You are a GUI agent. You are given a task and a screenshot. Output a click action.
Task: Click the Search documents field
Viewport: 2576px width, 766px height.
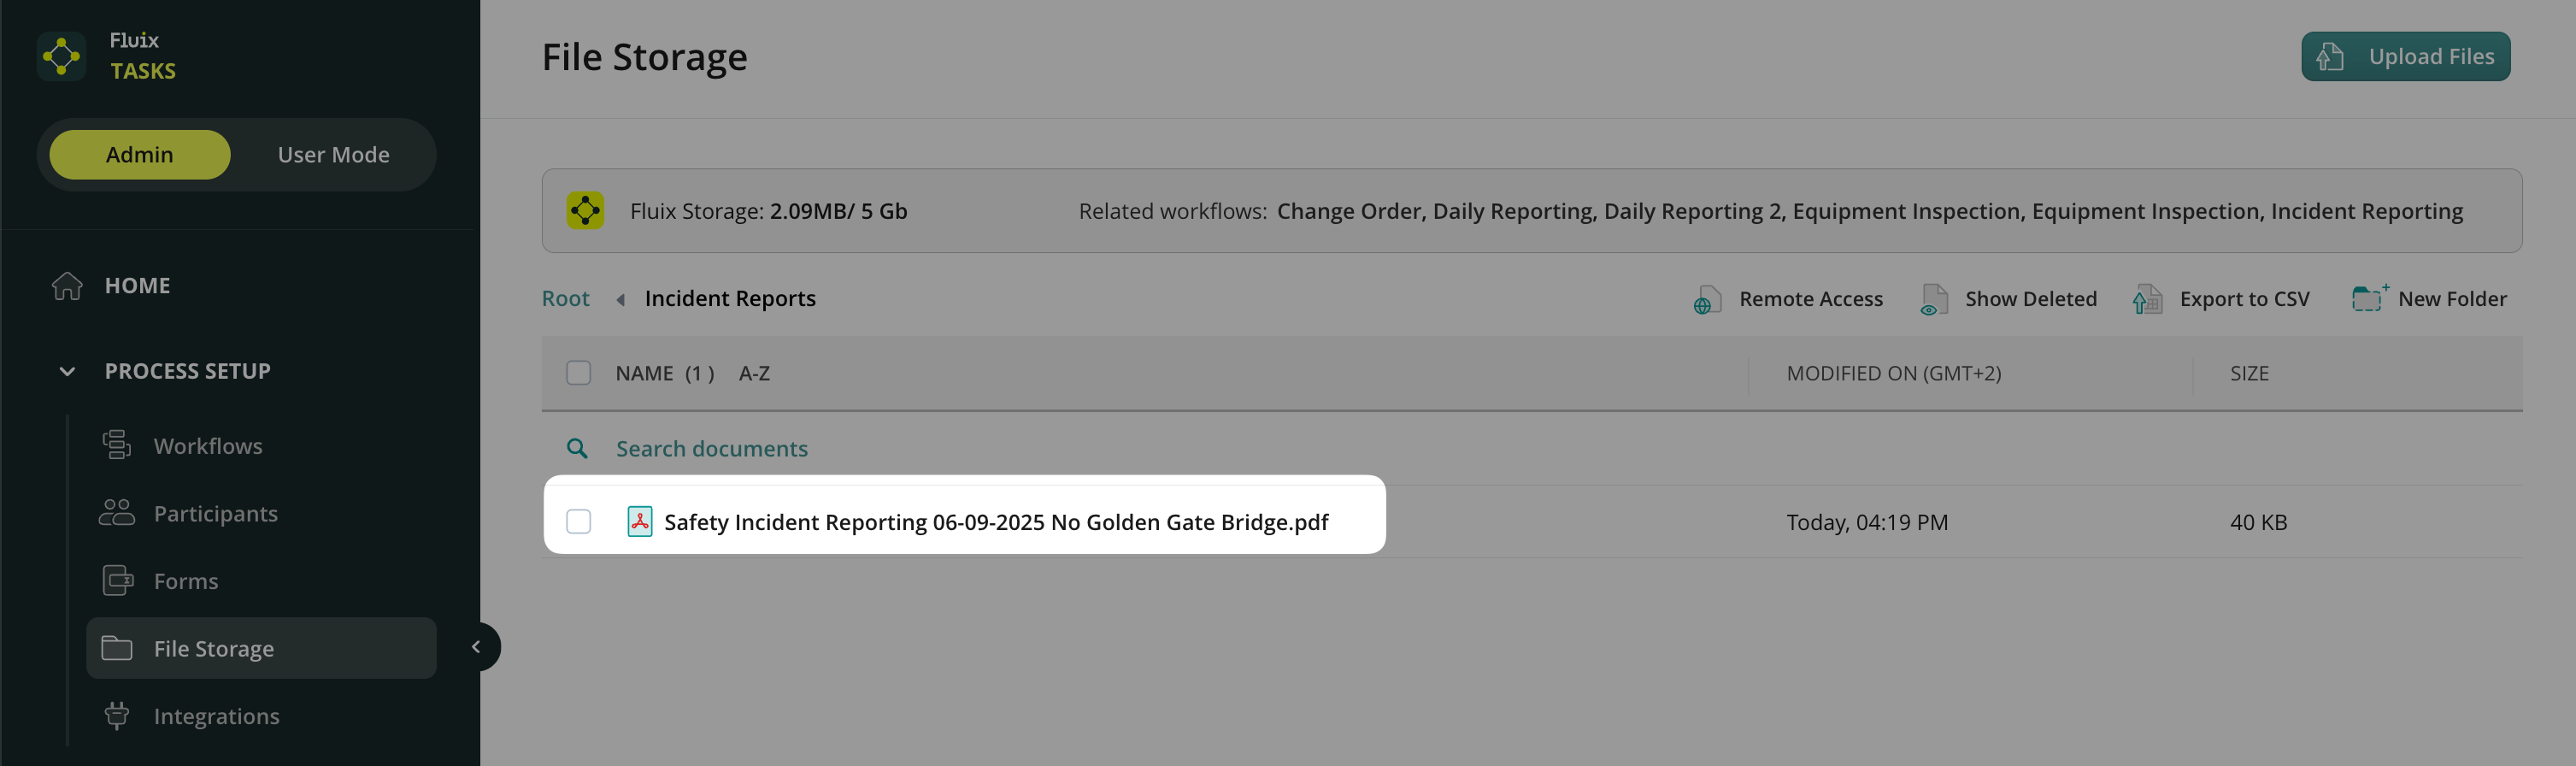[711, 449]
